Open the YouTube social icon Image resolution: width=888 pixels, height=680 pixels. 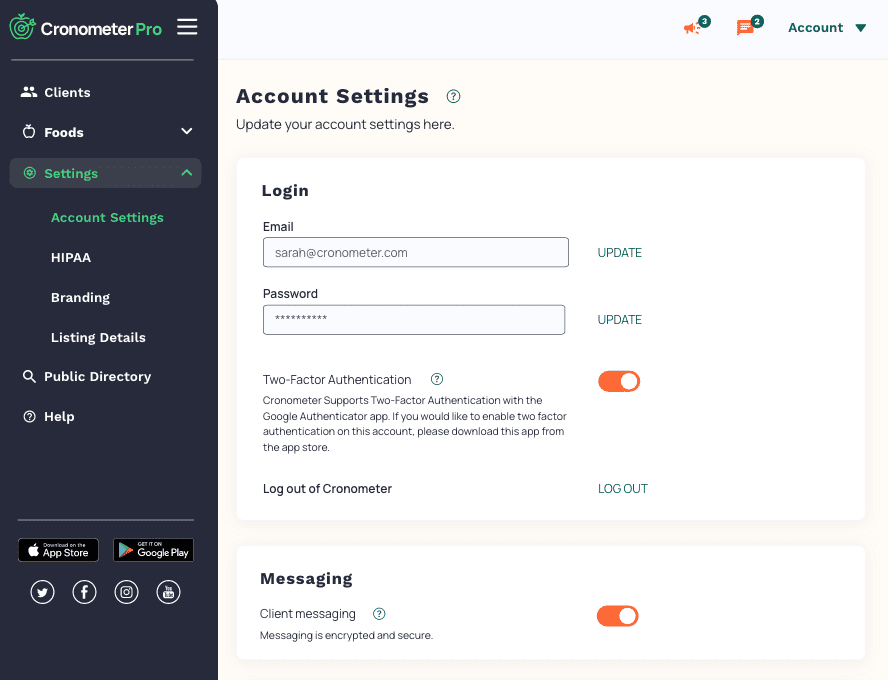tap(169, 593)
